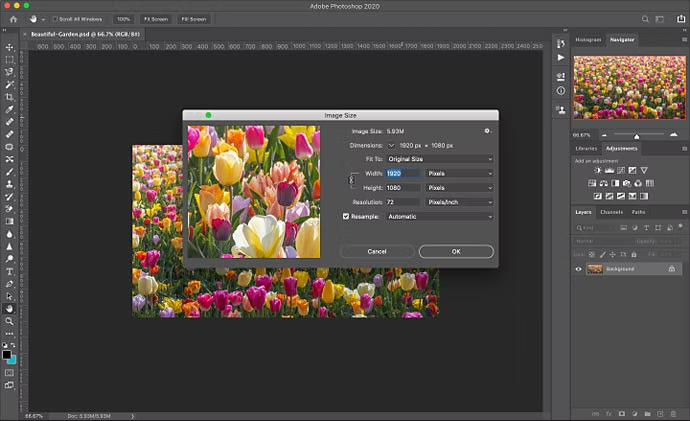Select the Crop tool
690x421 pixels.
9,97
